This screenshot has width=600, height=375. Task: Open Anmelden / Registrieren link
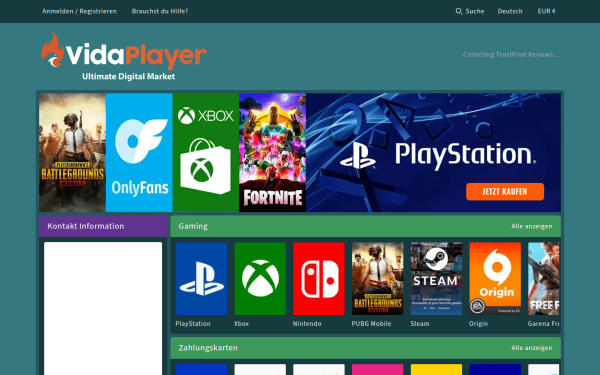[80, 11]
